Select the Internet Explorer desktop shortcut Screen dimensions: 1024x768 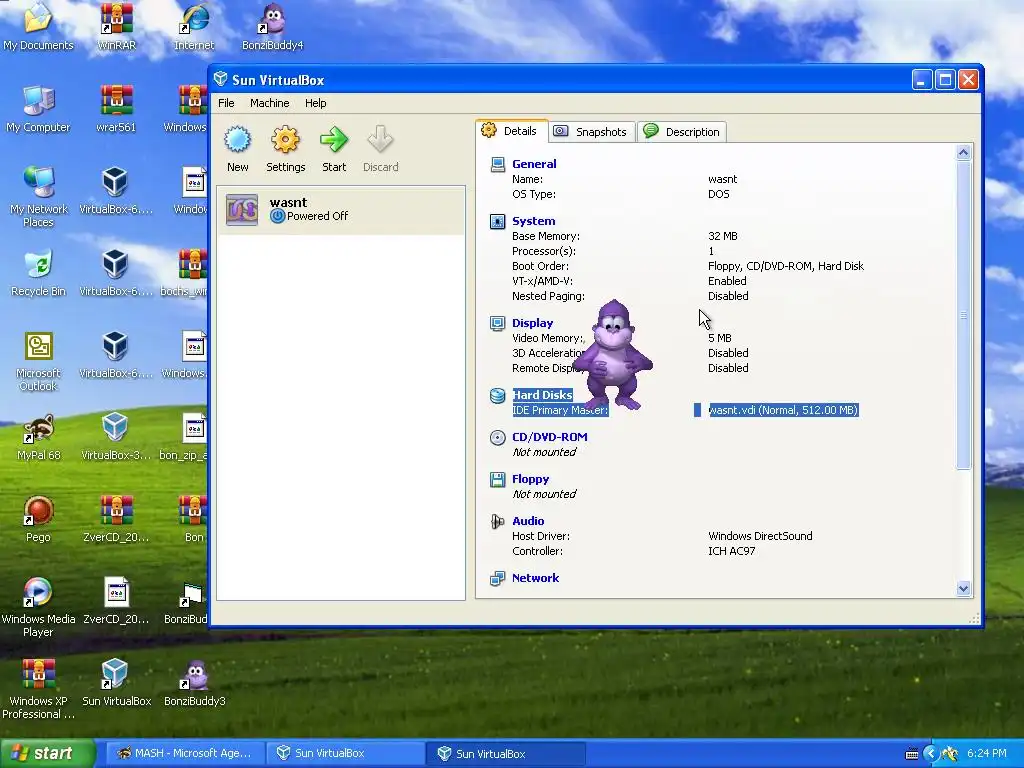[x=194, y=26]
